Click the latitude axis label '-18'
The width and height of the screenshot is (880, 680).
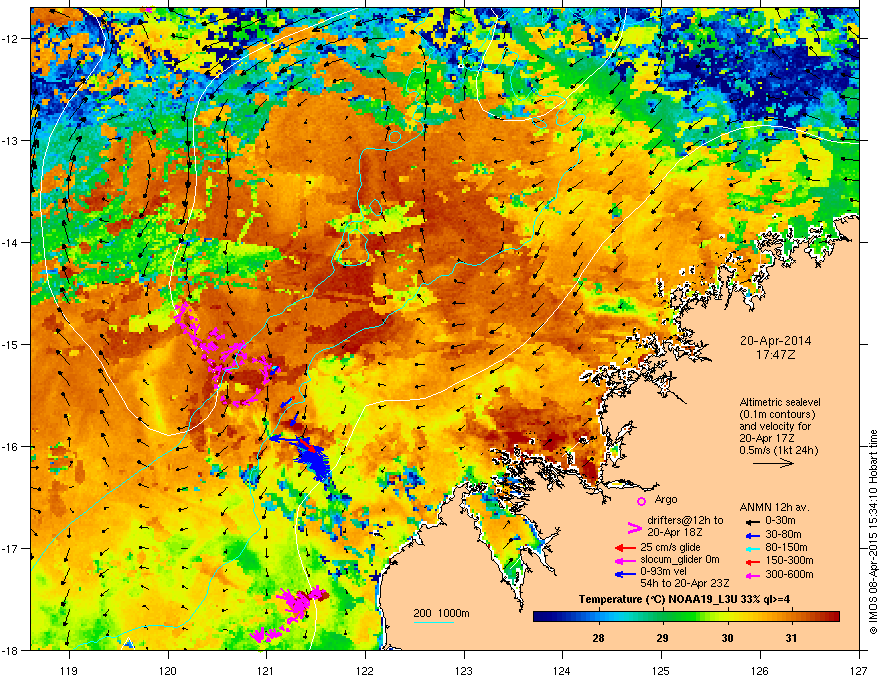[x=11, y=650]
